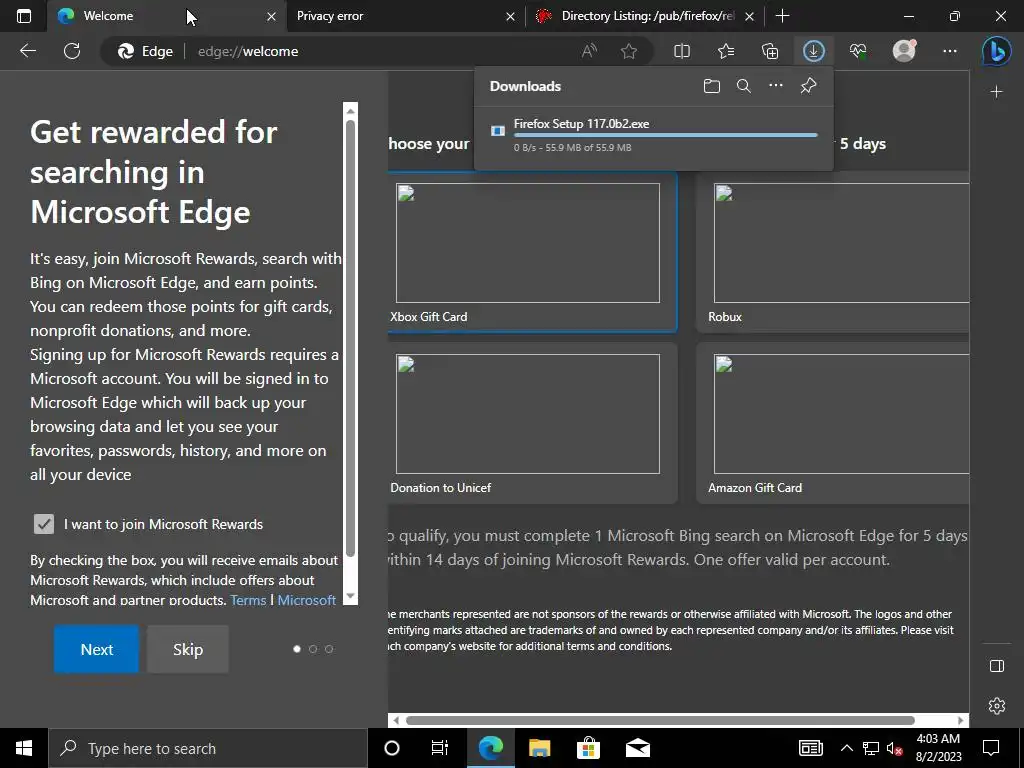Open more options in Downloads panel

[x=776, y=86]
